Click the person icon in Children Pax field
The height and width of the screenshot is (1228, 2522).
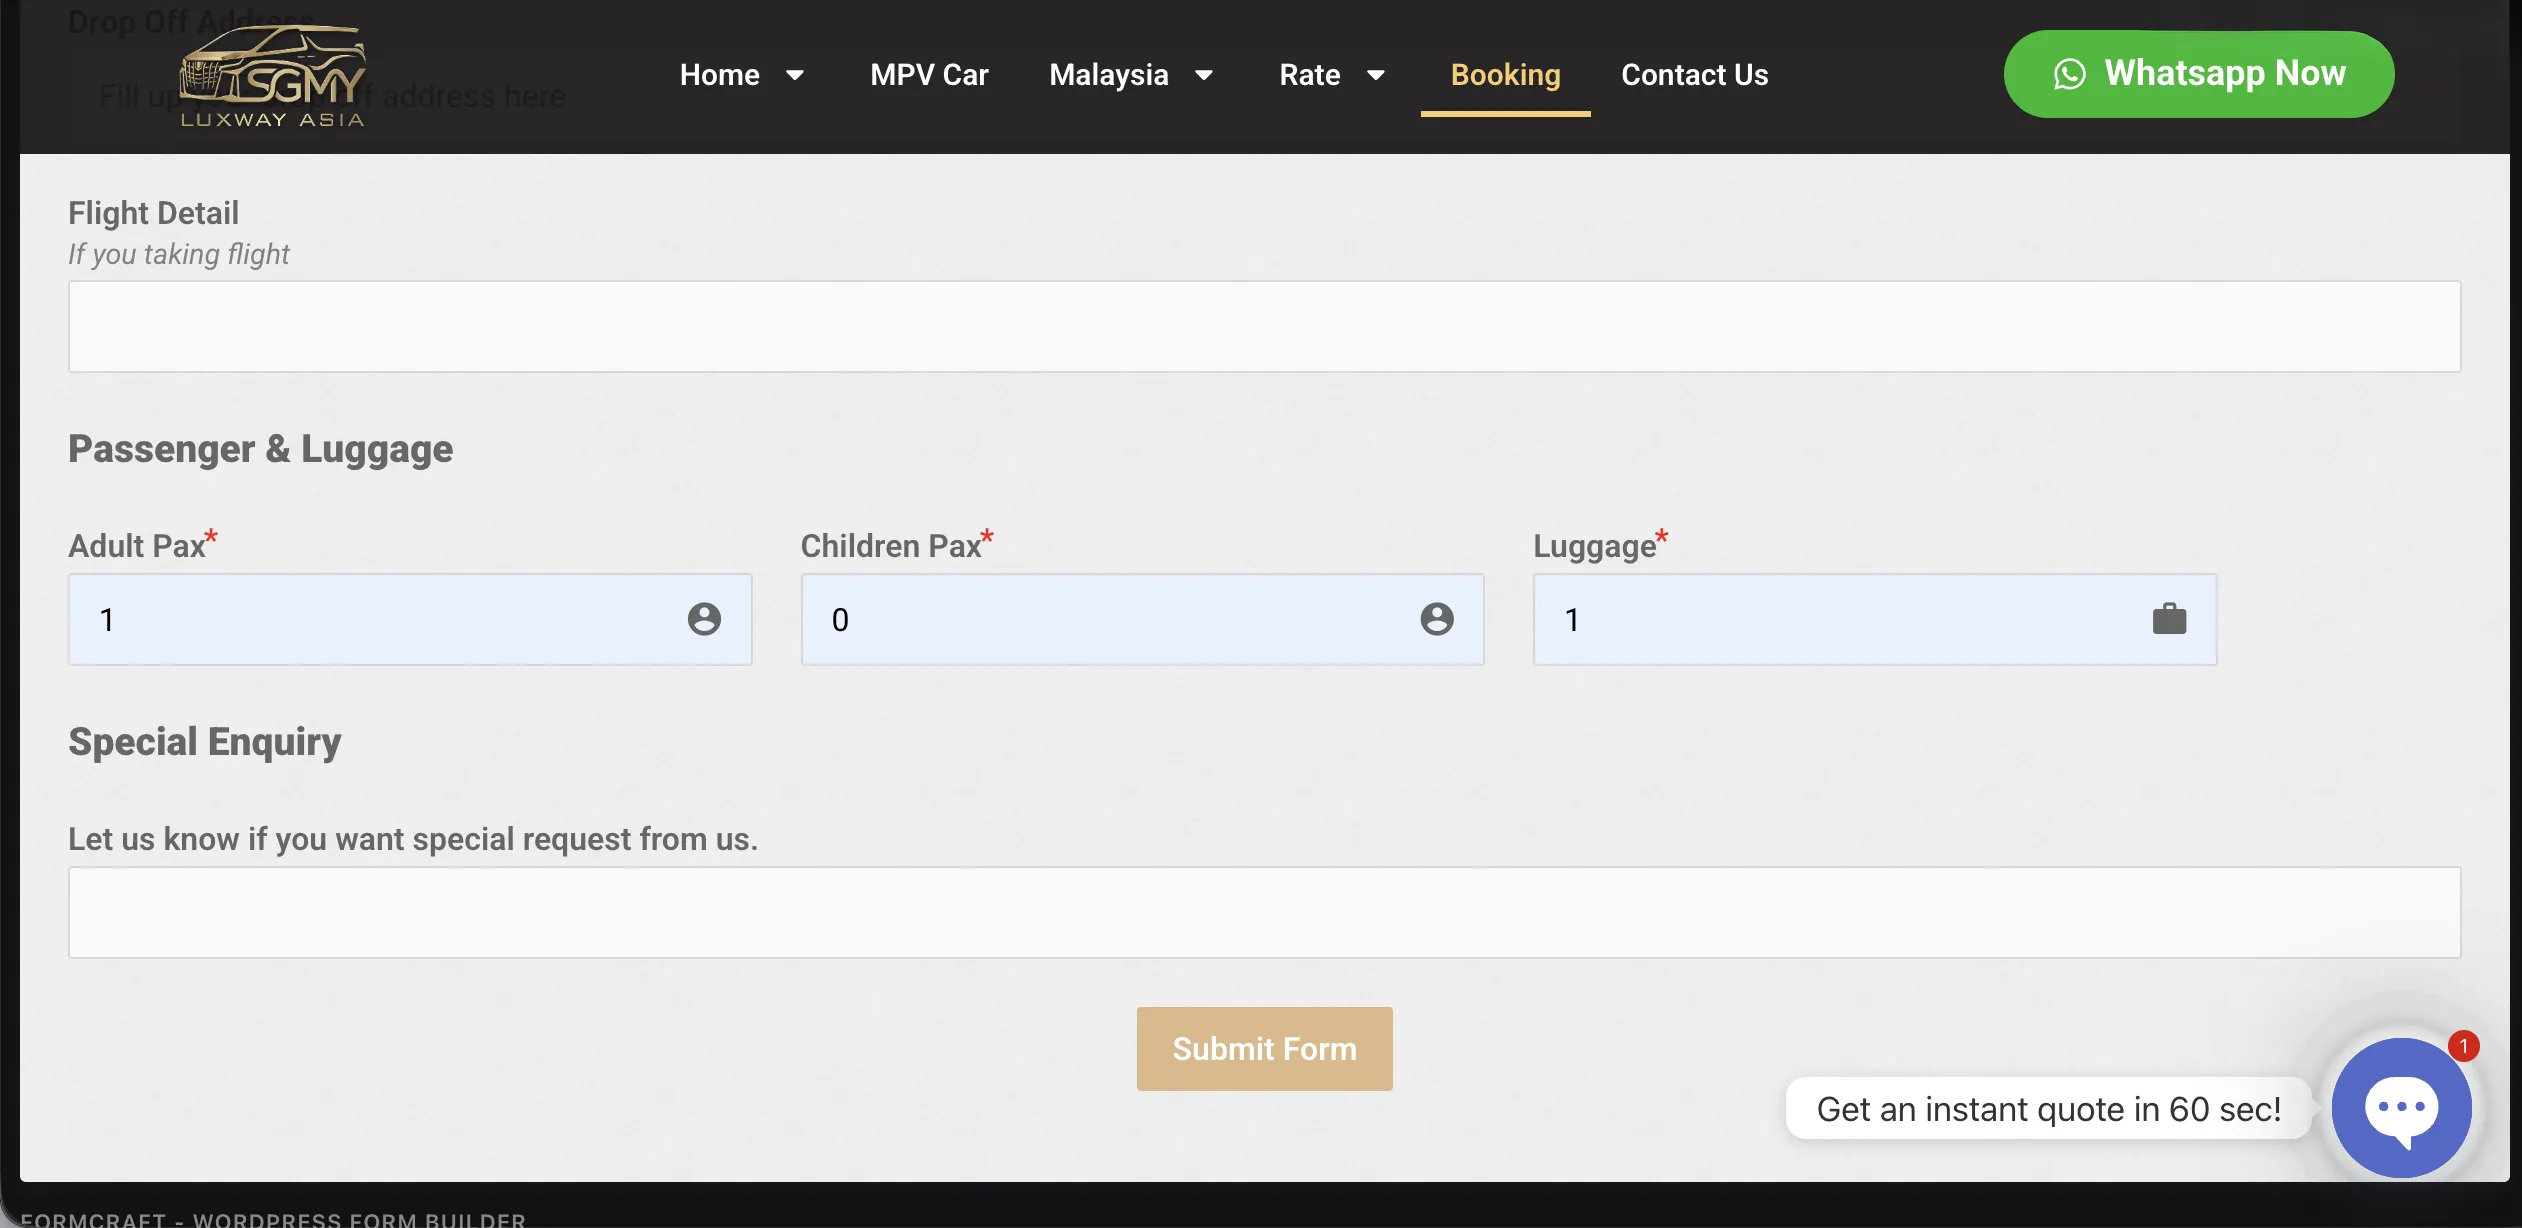click(1437, 619)
